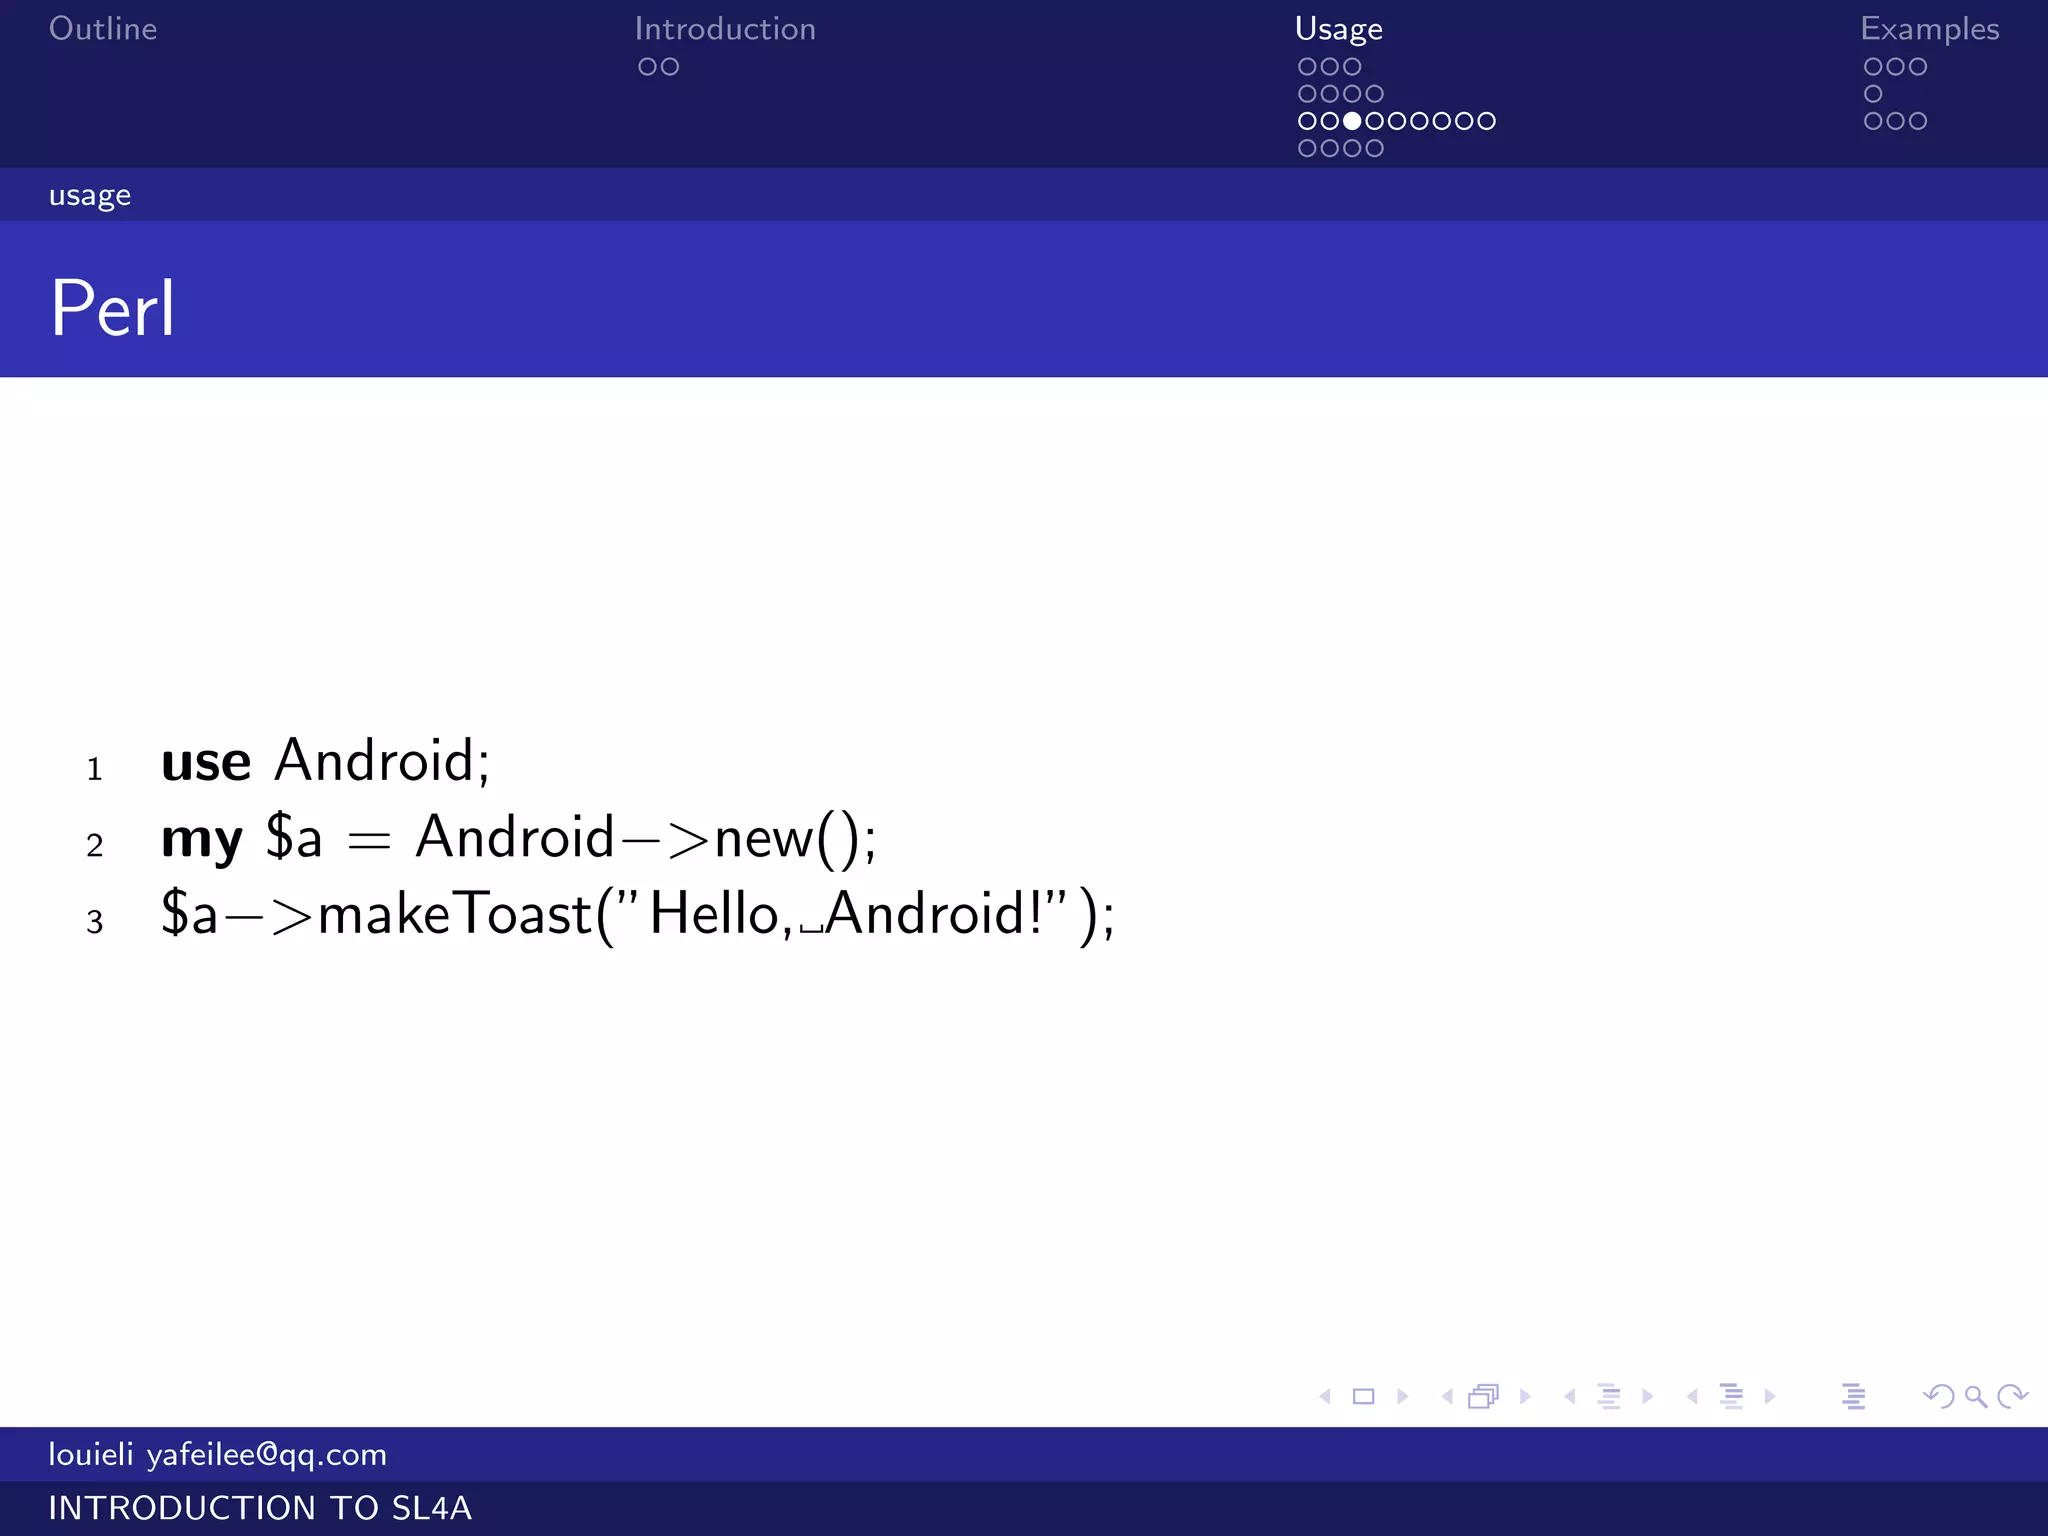Image resolution: width=2048 pixels, height=1536 pixels.
Task: Click line number 2 of the listing
Action: [x=95, y=845]
